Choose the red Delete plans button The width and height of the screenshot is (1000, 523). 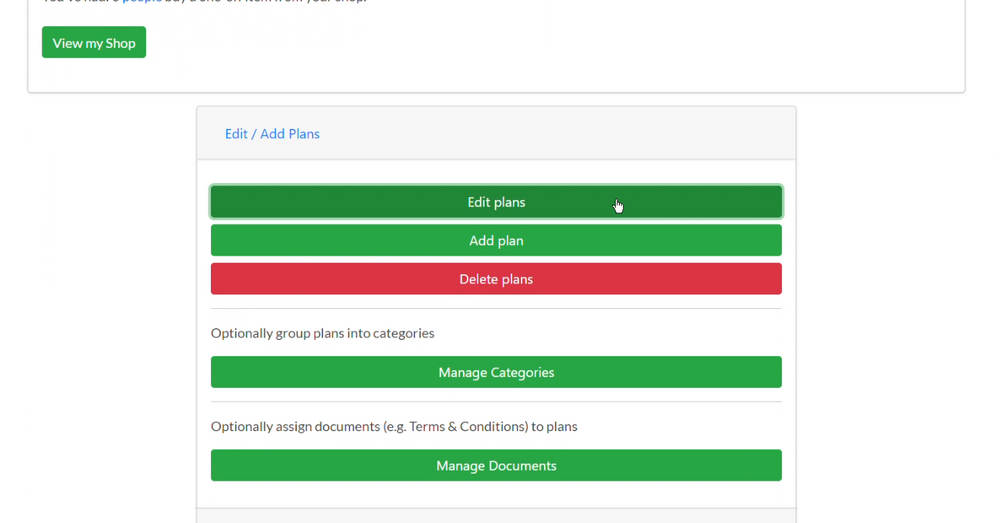(496, 279)
